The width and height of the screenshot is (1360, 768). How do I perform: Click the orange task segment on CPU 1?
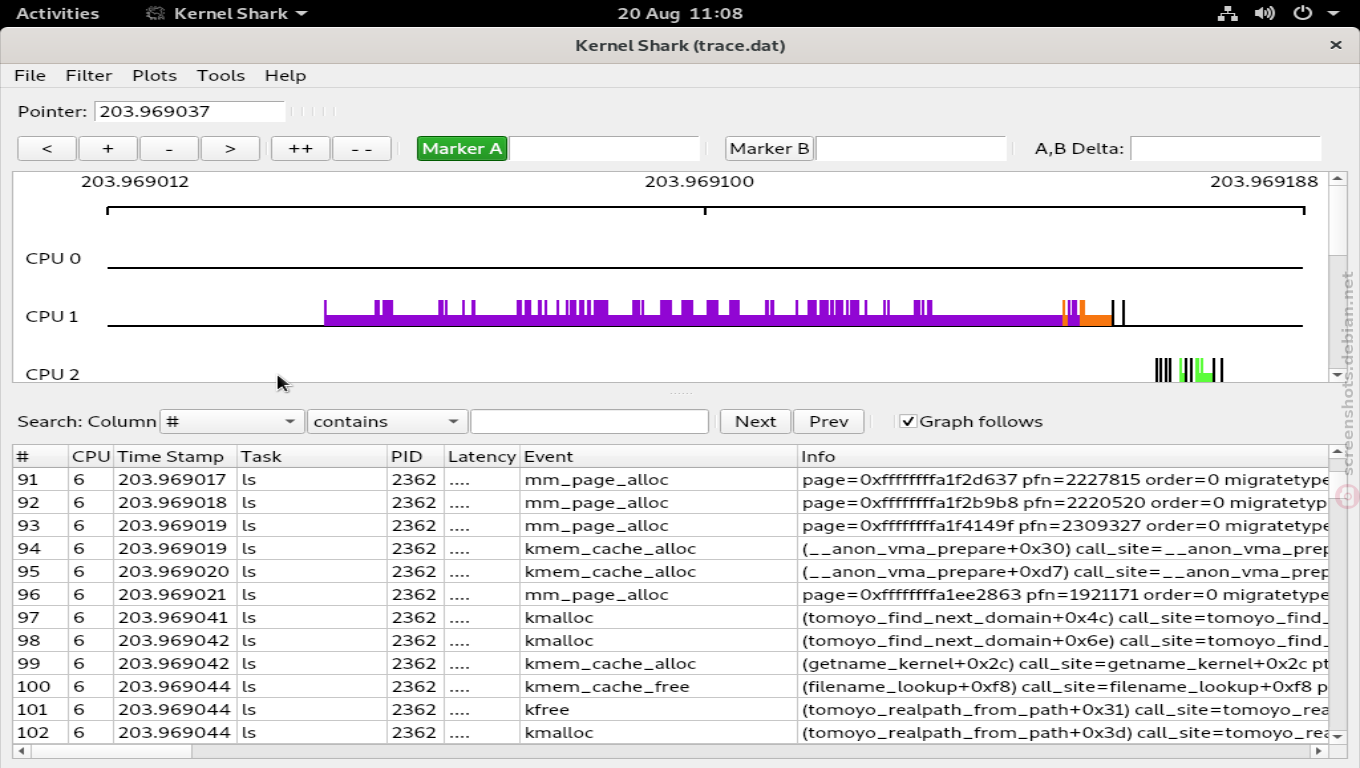point(1096,320)
